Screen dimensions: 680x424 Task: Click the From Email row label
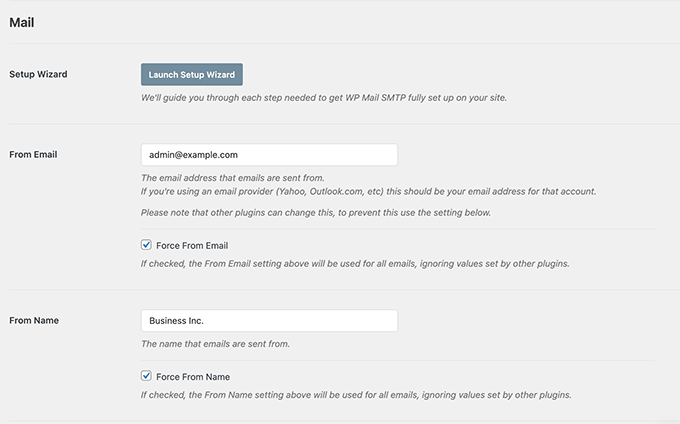pos(33,154)
